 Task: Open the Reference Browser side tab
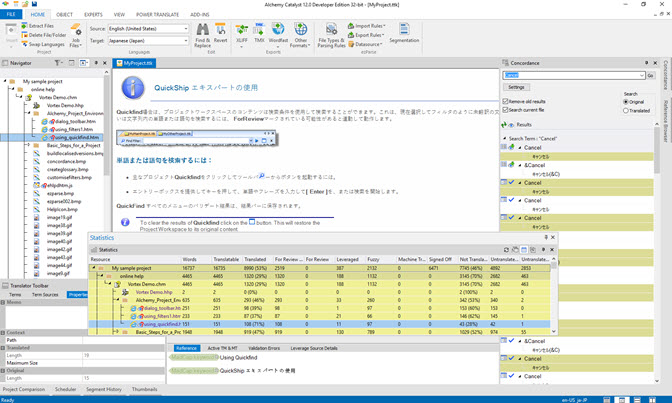666,121
